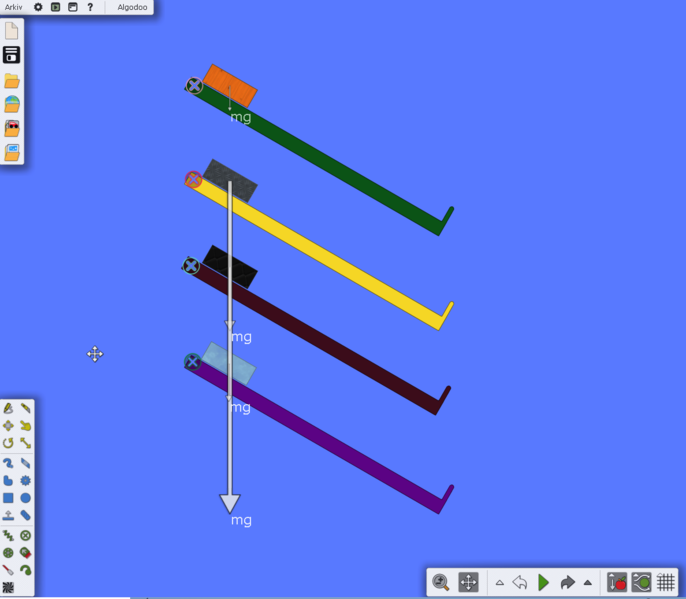Expand the redo history arrow

click(x=588, y=582)
